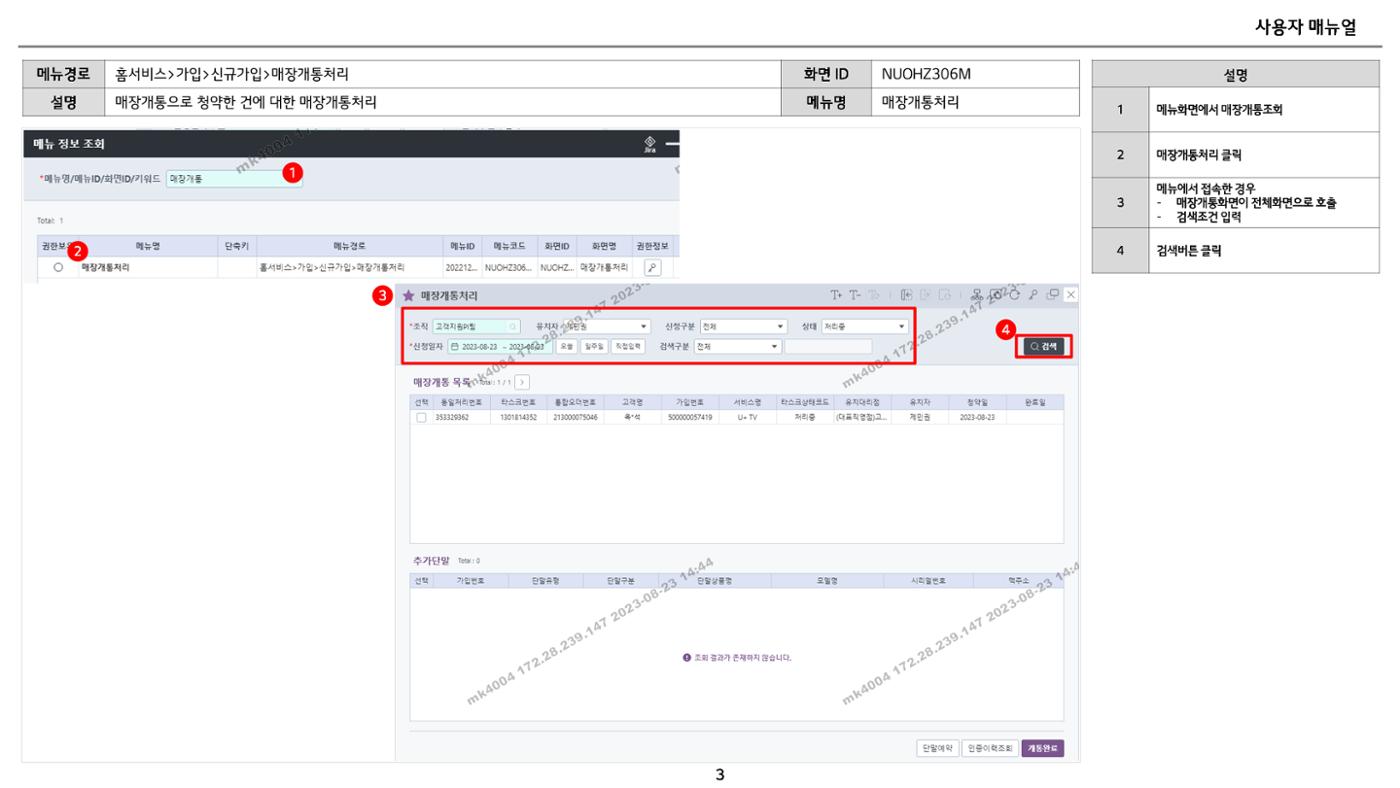Screen dimensions: 1400x788
Task: Click the 단말상품명 column header in 추가단말
Action: [715, 581]
